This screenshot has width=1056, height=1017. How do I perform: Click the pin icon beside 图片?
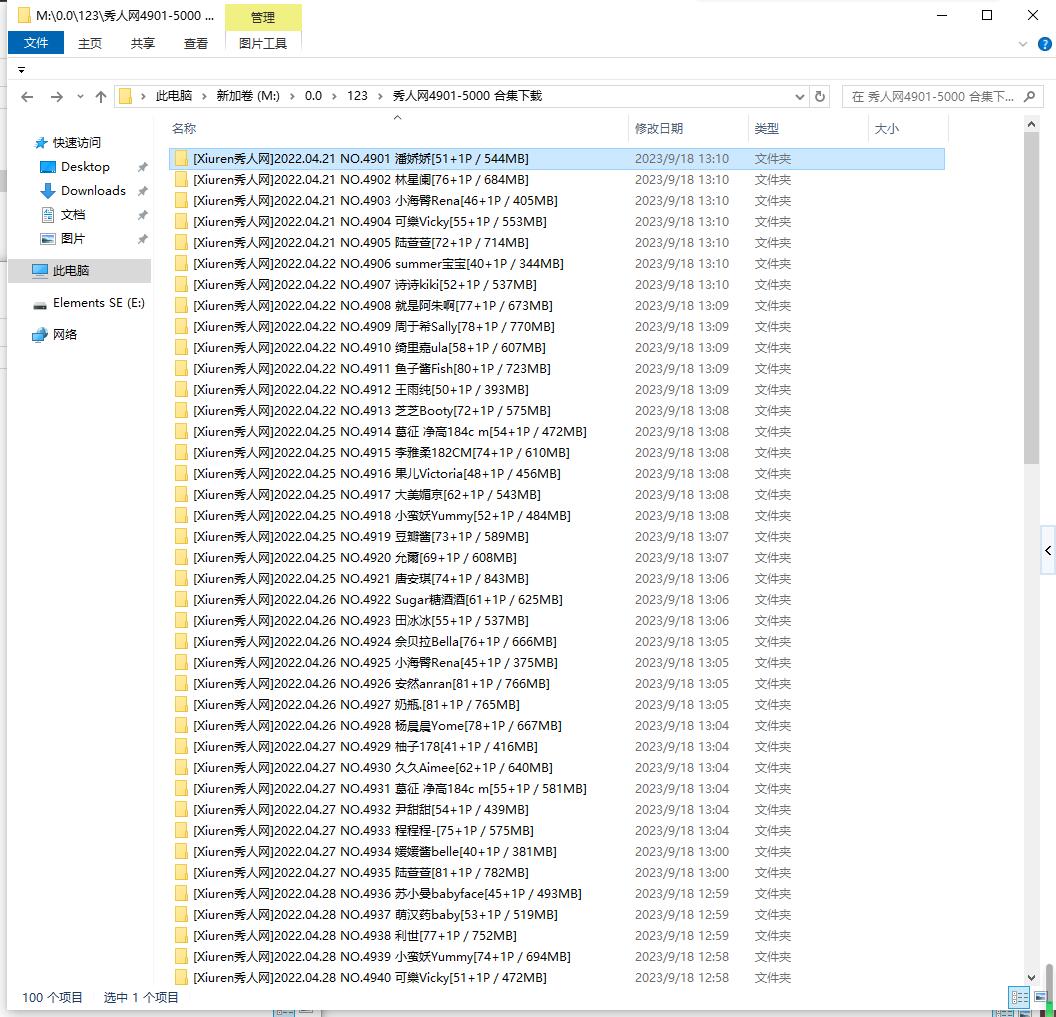click(x=143, y=239)
